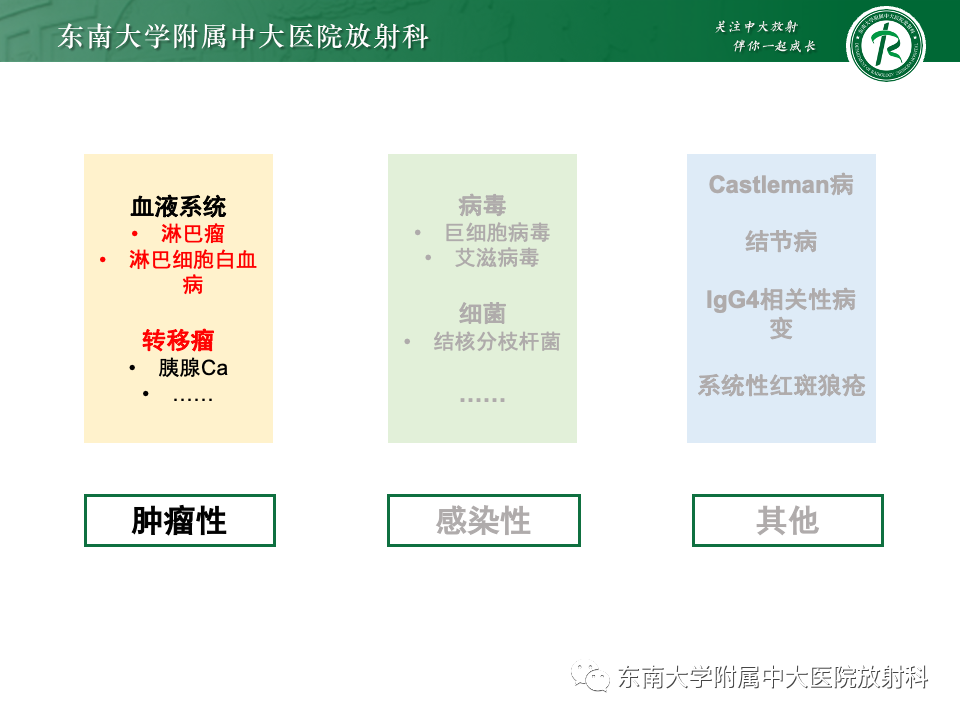Click the round department logo in header
The width and height of the screenshot is (960, 720).
click(x=885, y=44)
